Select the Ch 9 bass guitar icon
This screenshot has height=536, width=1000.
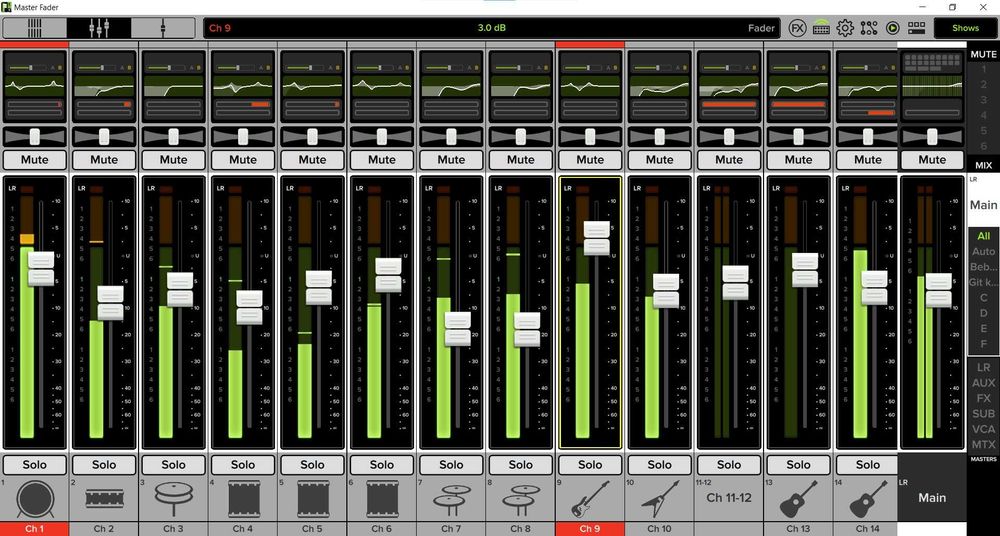[590, 498]
